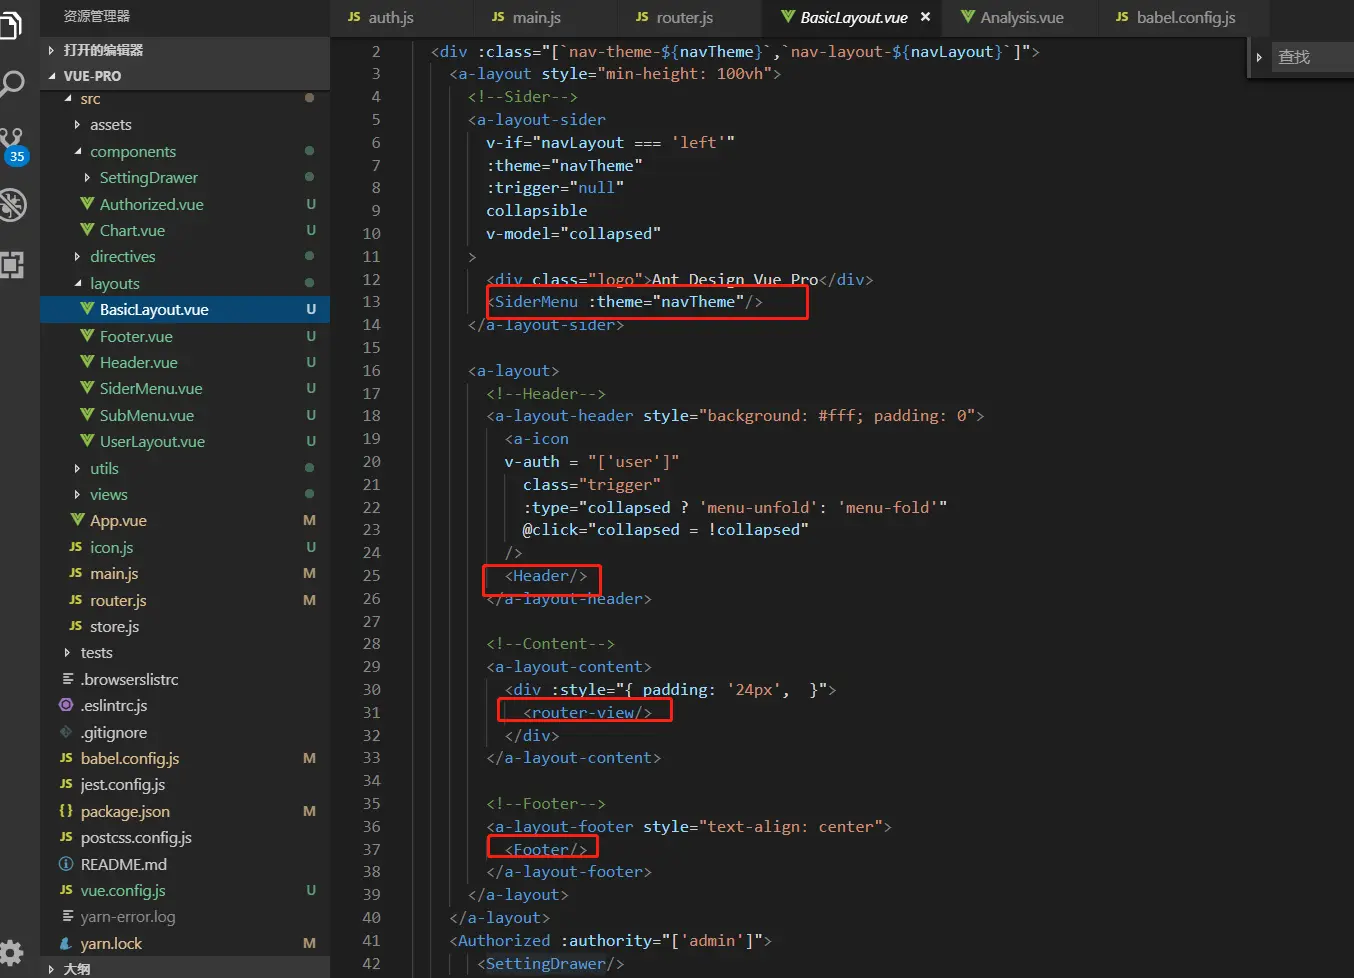Expand the assets folder
This screenshot has width=1354, height=978.
tap(78, 125)
